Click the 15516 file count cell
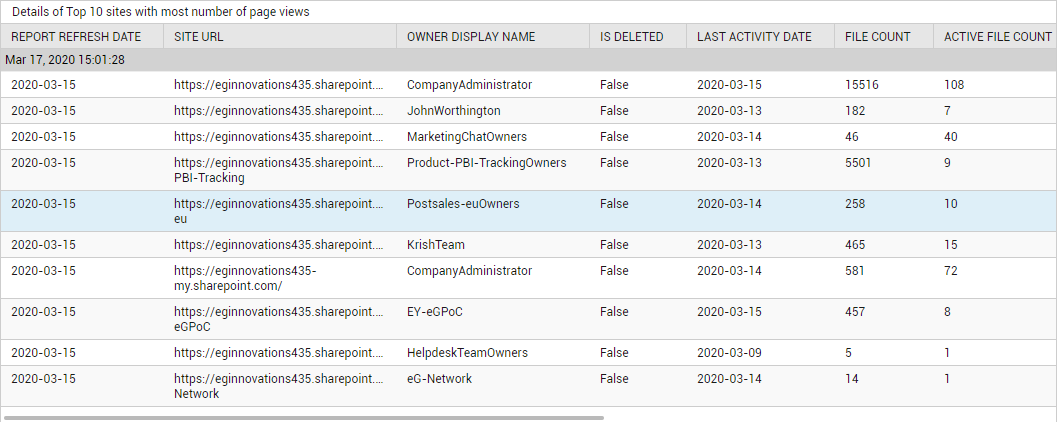Image resolution: width=1058 pixels, height=422 pixels. point(862,84)
